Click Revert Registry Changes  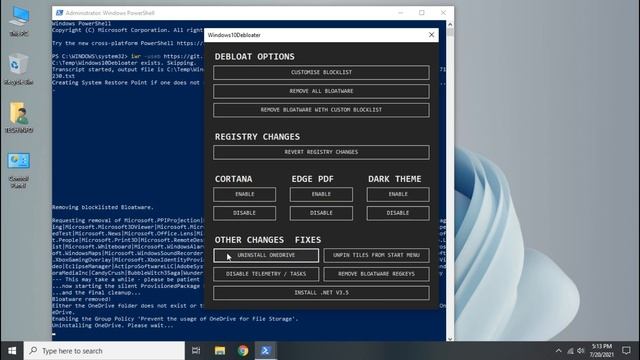pos(321,152)
